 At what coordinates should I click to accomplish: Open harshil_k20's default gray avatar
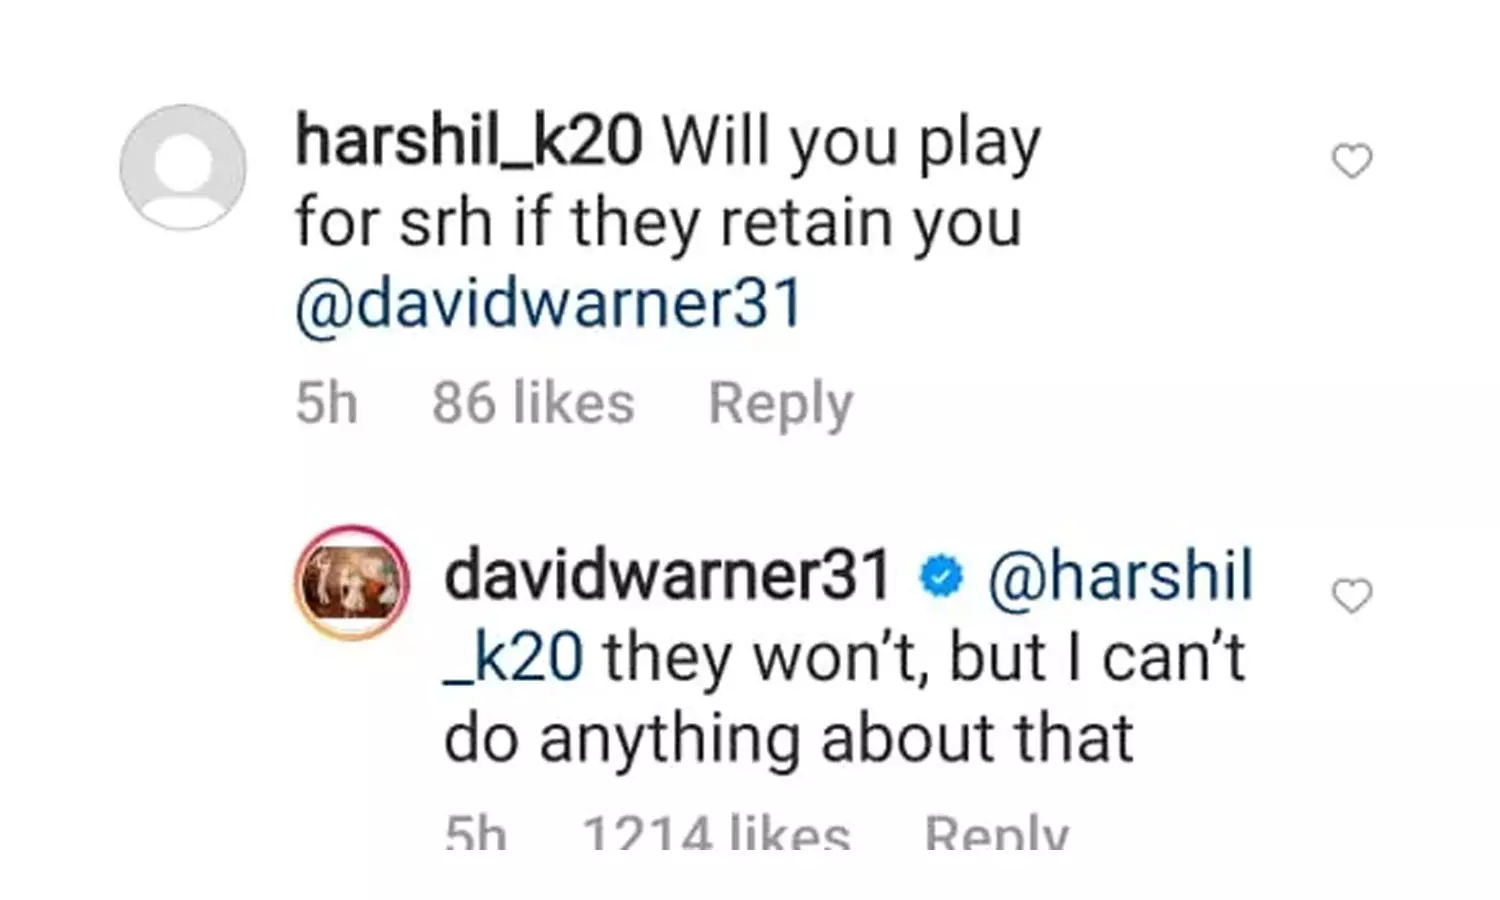[x=183, y=167]
